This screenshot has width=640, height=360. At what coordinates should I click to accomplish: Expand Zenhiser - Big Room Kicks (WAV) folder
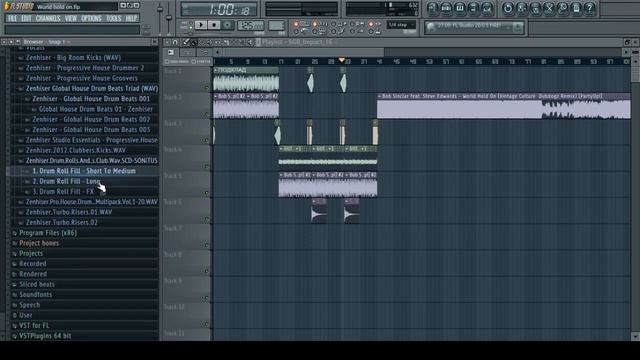point(73,58)
